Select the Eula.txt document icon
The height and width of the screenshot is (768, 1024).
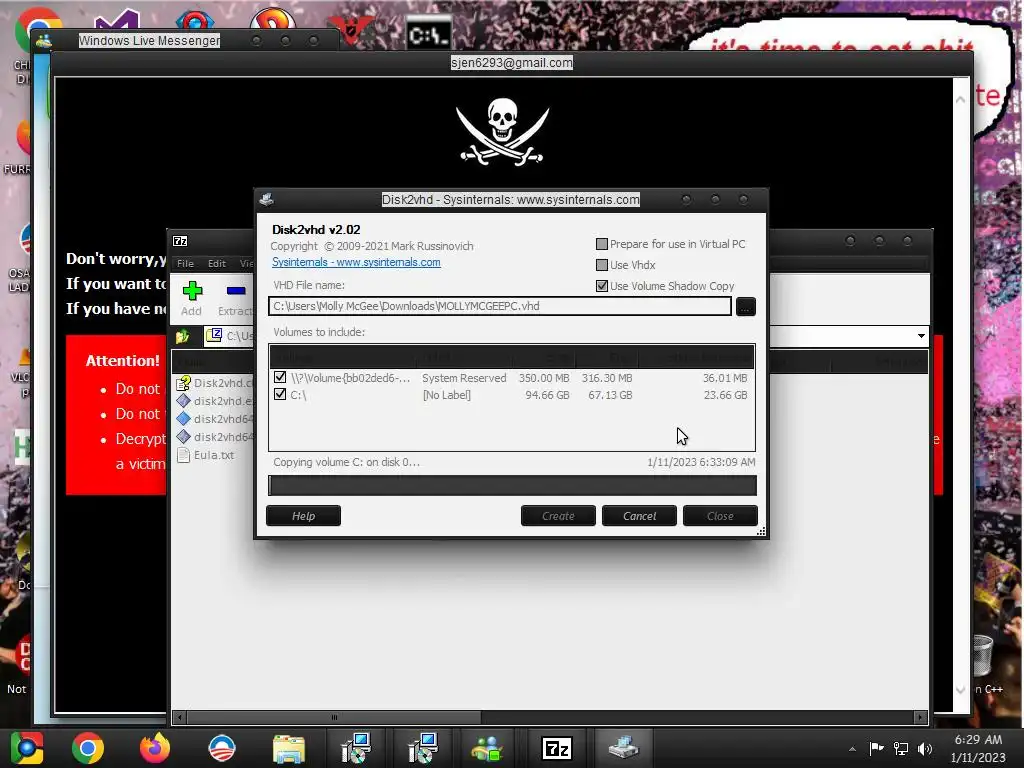click(x=184, y=455)
